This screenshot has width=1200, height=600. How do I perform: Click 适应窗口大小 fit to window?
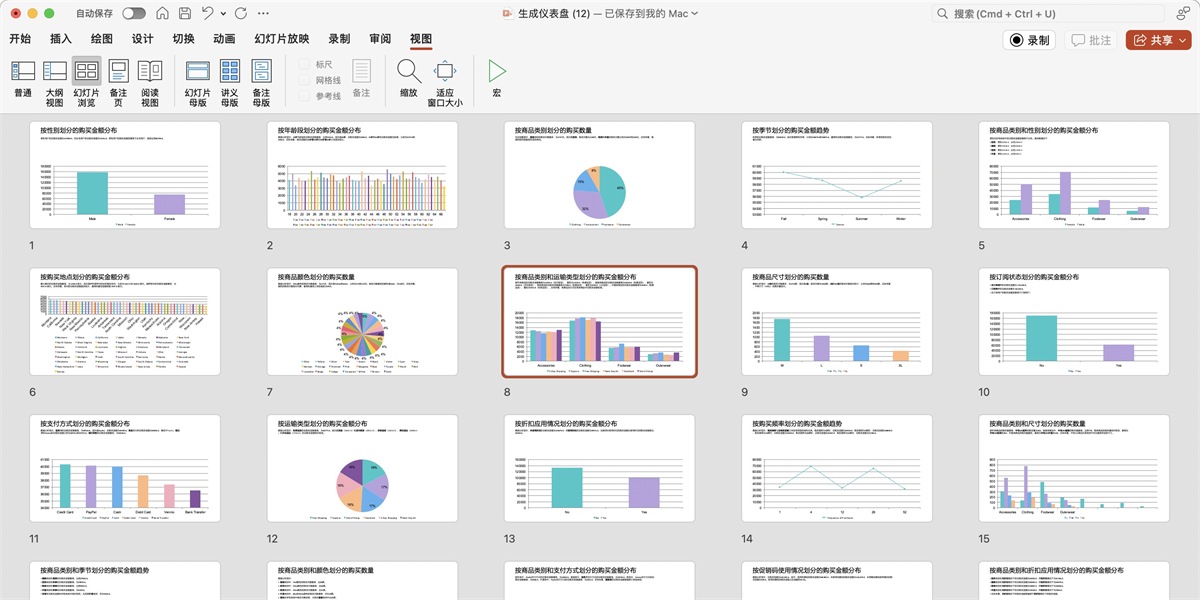445,80
